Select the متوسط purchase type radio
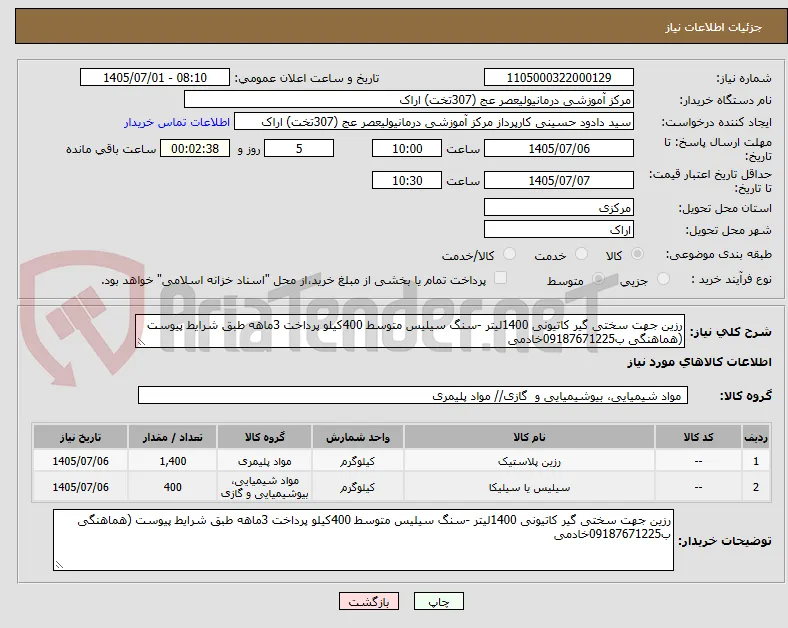The image size is (788, 628). click(x=598, y=279)
